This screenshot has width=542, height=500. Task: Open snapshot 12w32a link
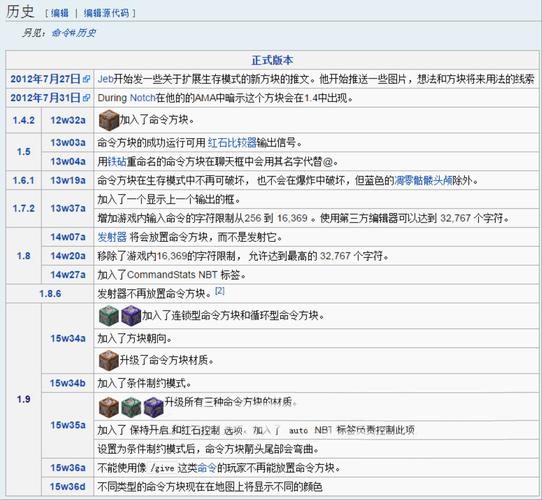[x=68, y=120]
